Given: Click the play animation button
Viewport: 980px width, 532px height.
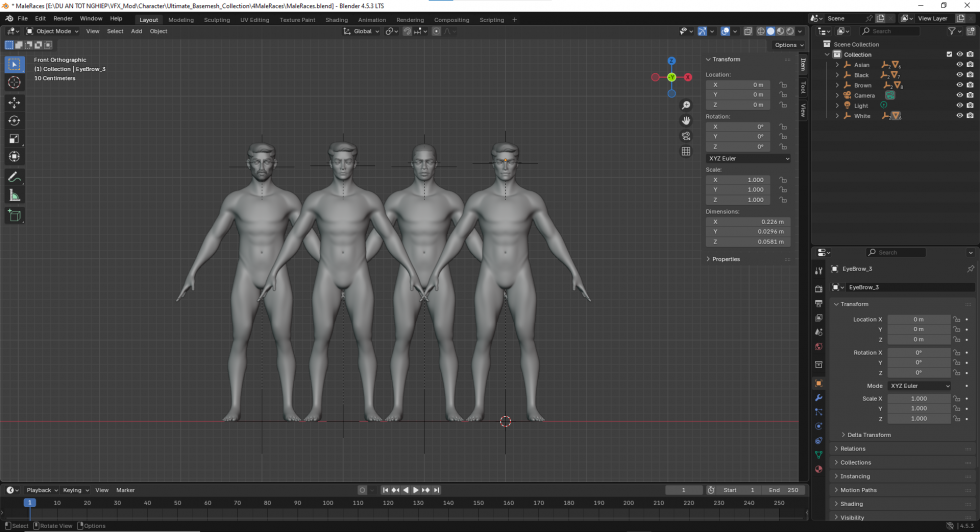Looking at the screenshot, I should click(416, 490).
